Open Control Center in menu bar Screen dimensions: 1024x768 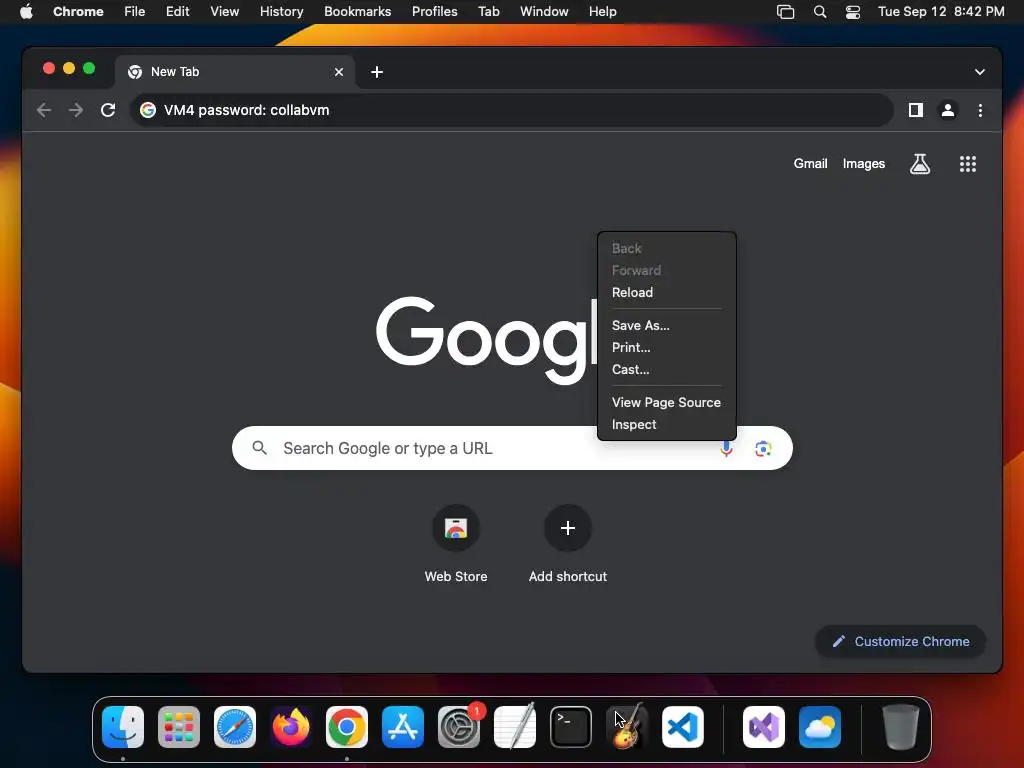click(x=852, y=12)
